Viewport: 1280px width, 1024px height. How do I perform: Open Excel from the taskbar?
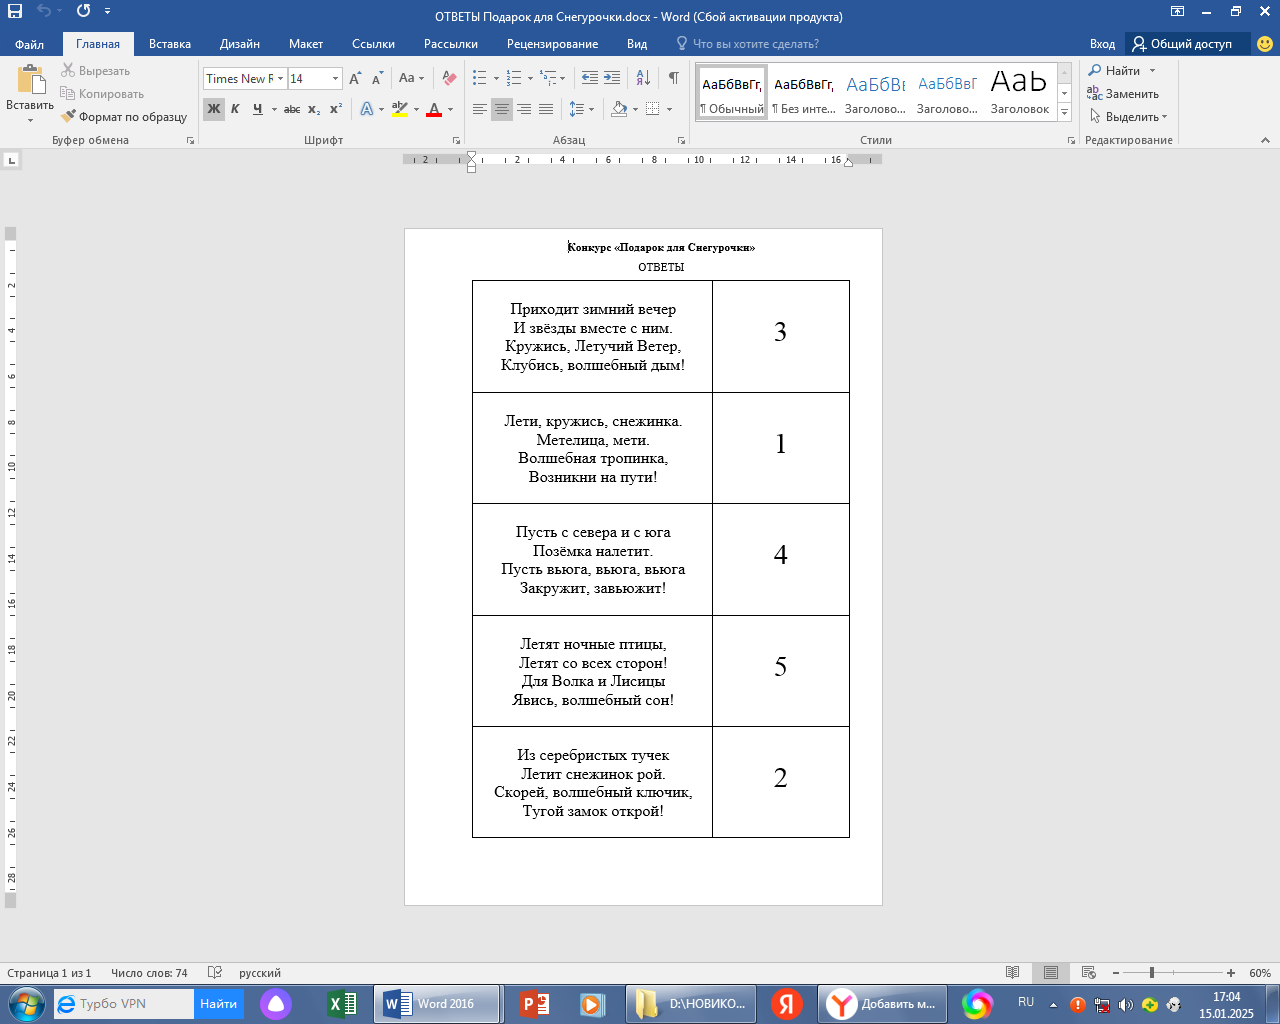coord(342,1003)
